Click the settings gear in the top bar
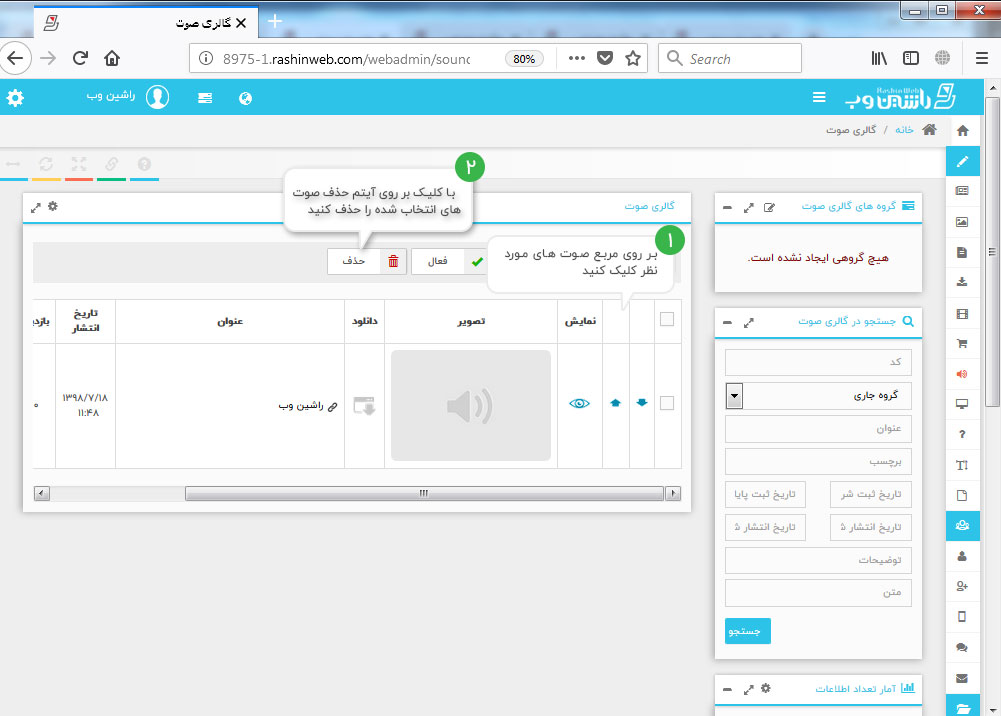 pos(15,98)
